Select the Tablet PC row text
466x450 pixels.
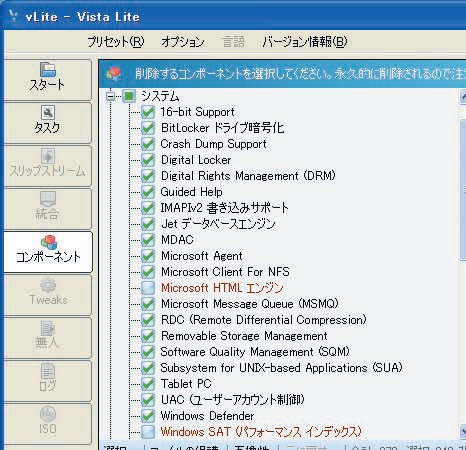[186, 384]
